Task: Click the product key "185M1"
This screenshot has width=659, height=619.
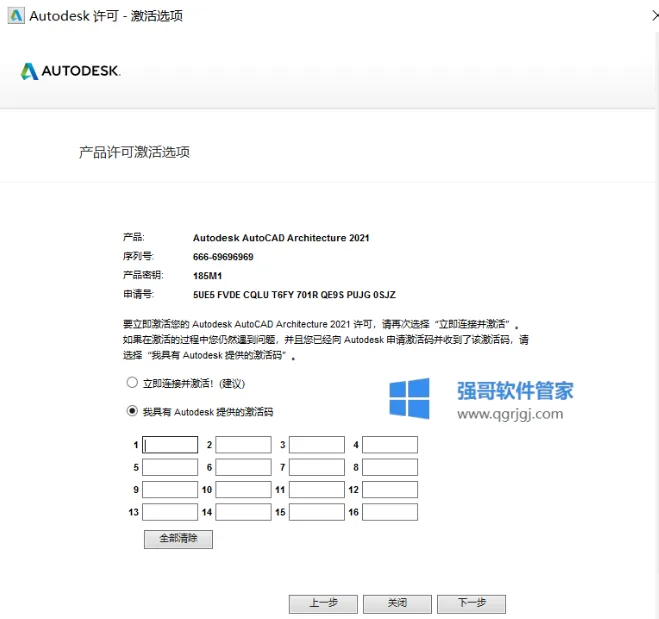Action: point(207,276)
